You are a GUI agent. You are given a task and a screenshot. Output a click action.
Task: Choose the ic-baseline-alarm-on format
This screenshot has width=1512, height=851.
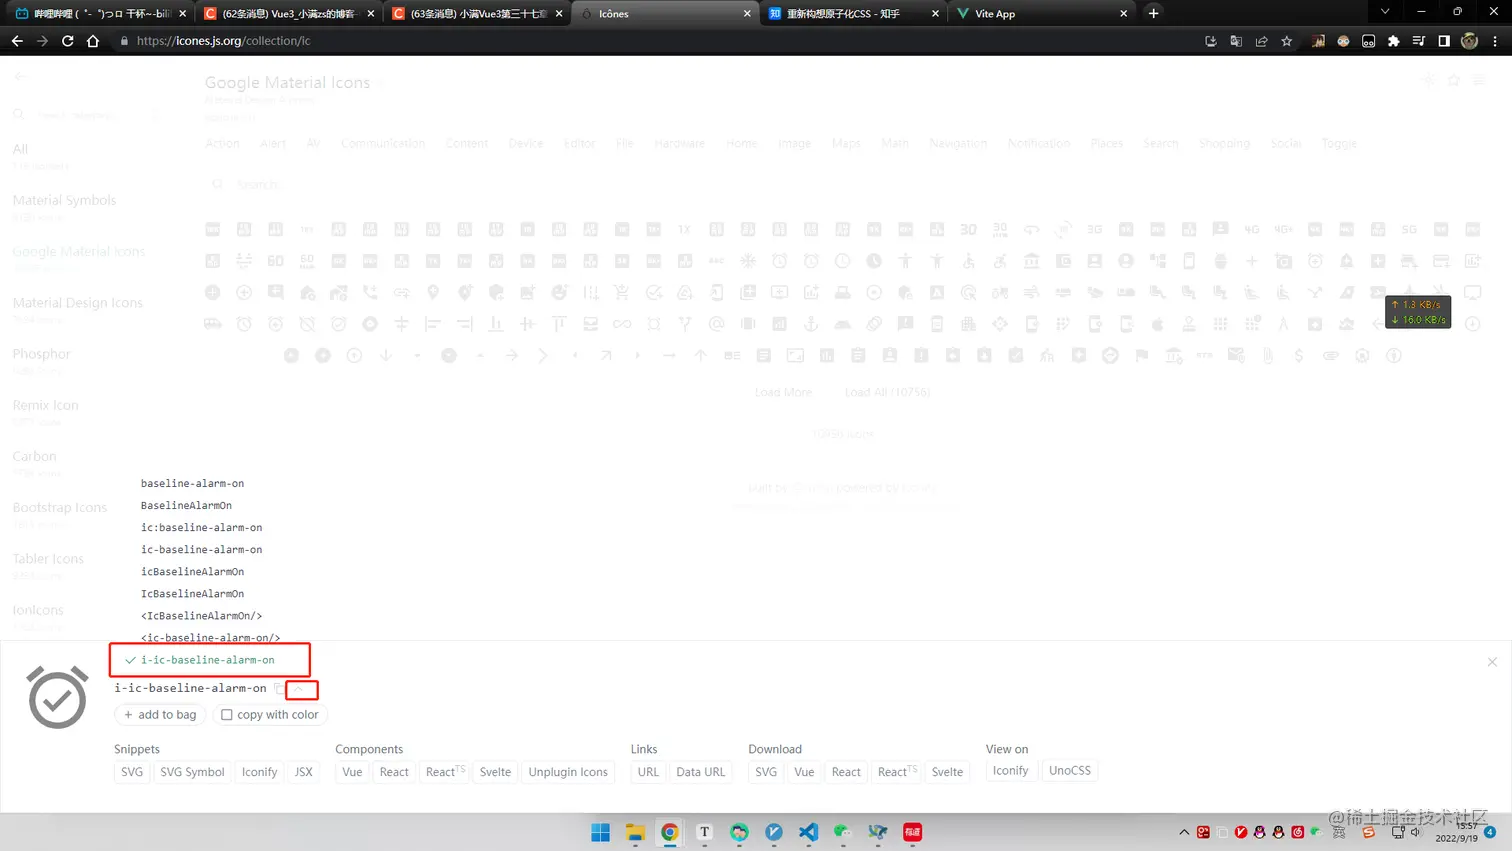click(201, 549)
